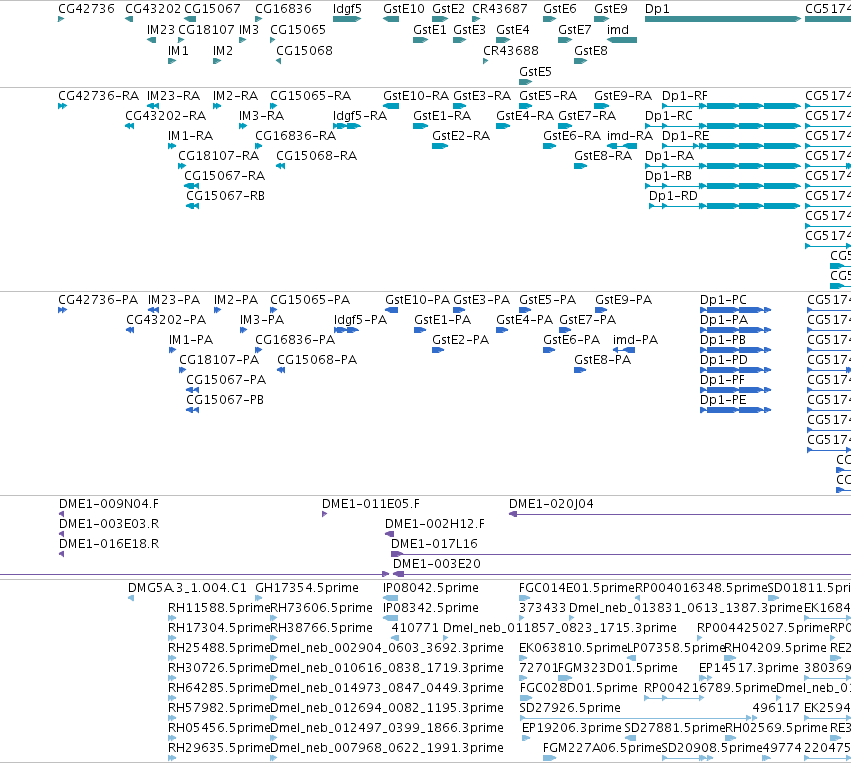The image size is (851, 763).
Task: Select the Dp1 gene bar
Action: coord(723,19)
